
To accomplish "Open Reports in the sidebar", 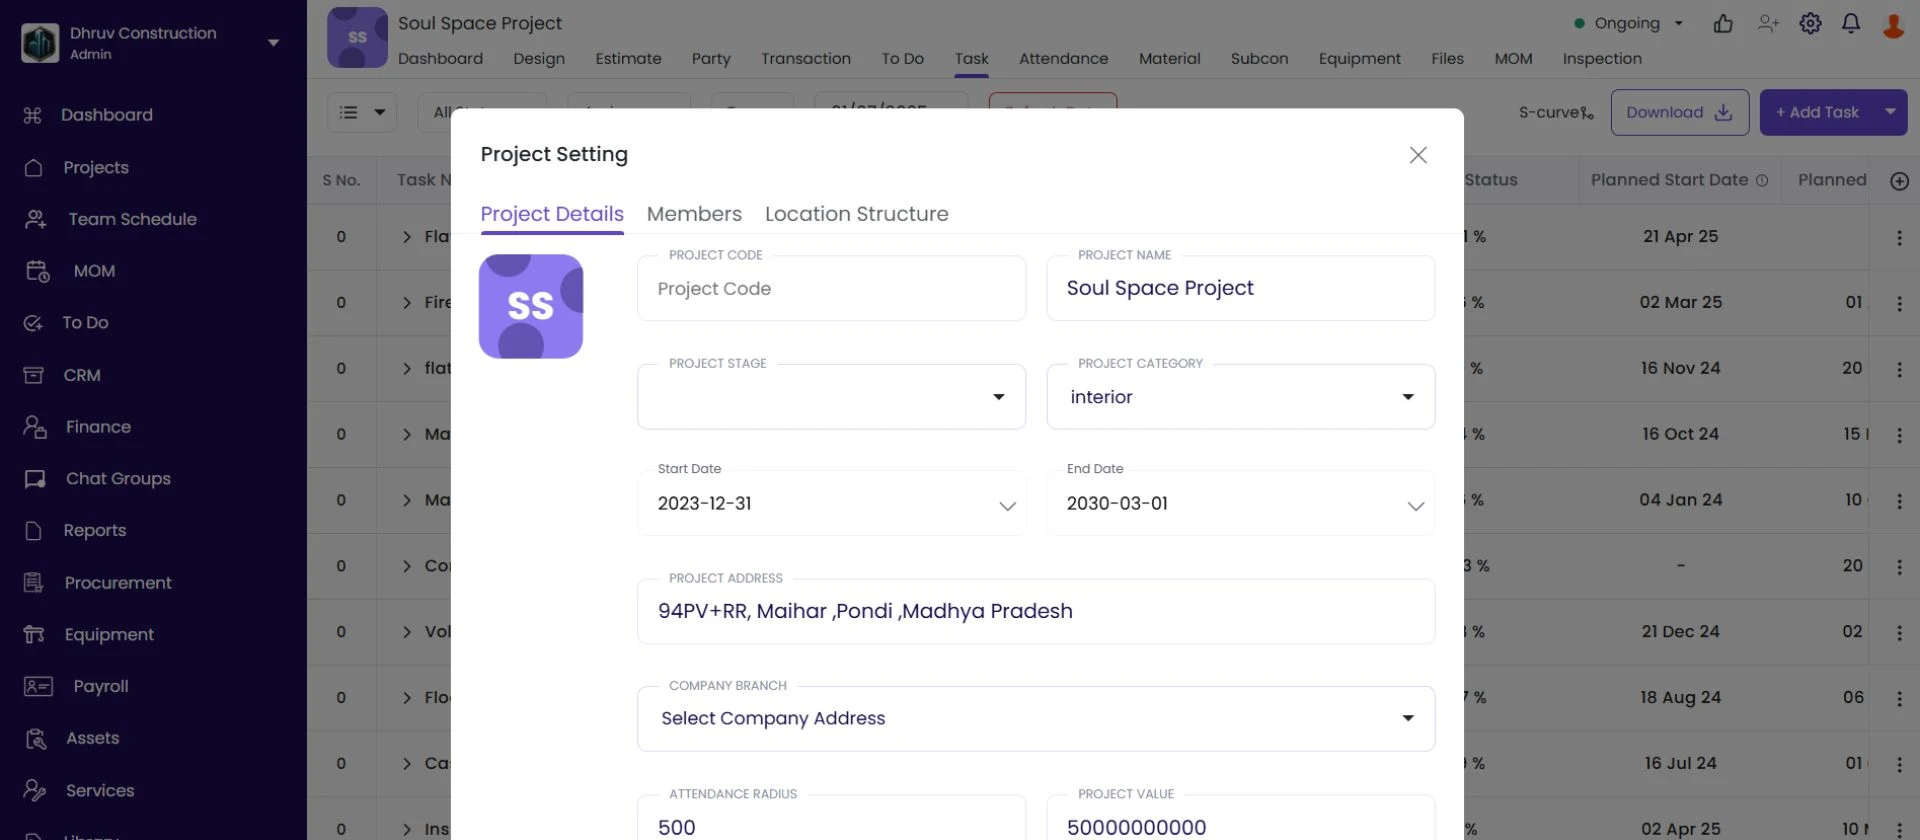I will [94, 531].
